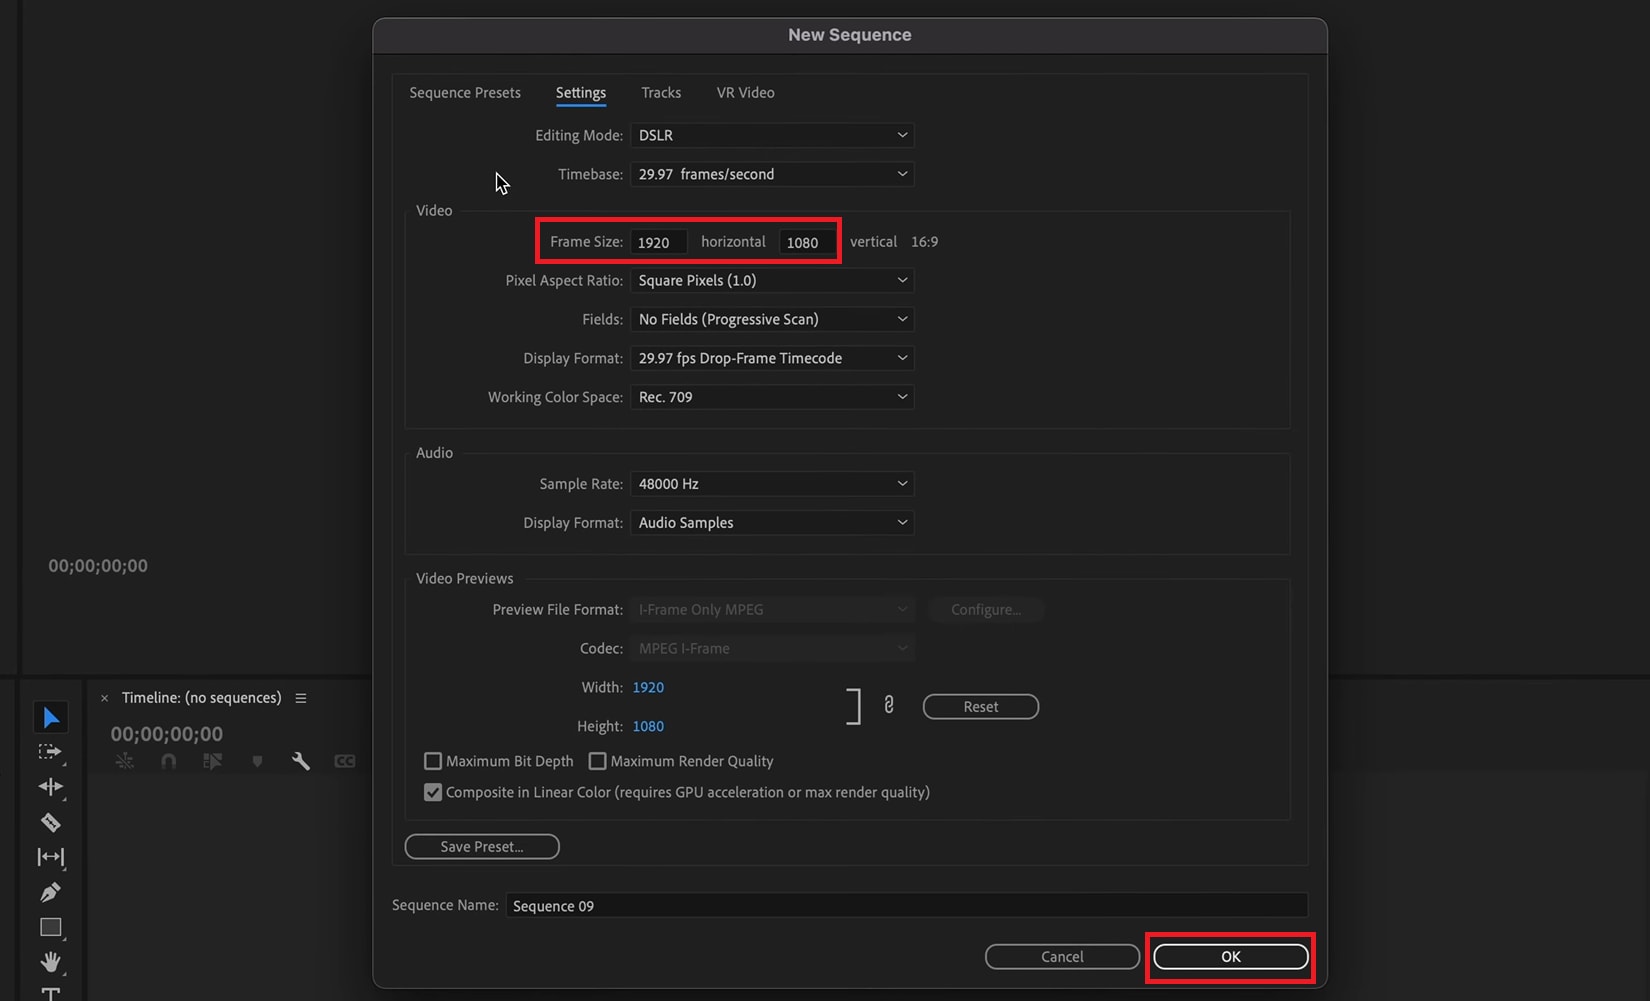The height and width of the screenshot is (1001, 1650).
Task: Open the Sequence Presets tab
Action: 464,92
